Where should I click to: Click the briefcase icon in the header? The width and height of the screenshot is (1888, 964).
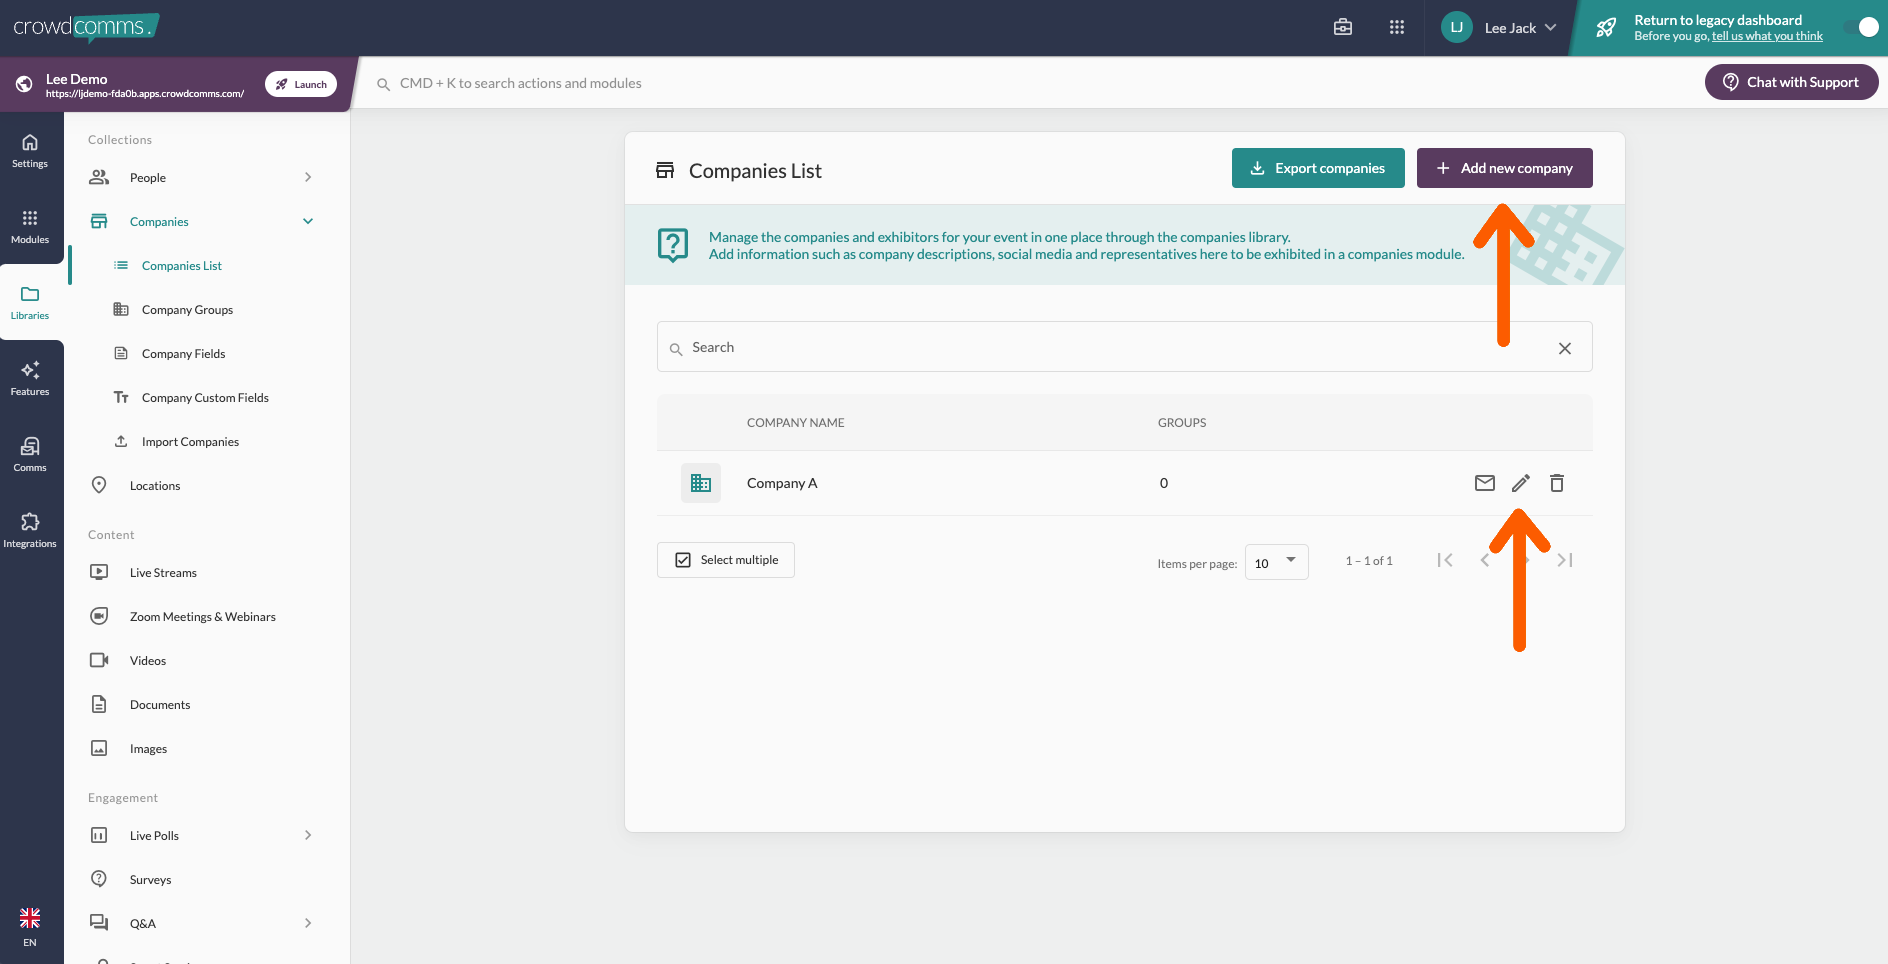pos(1343,28)
